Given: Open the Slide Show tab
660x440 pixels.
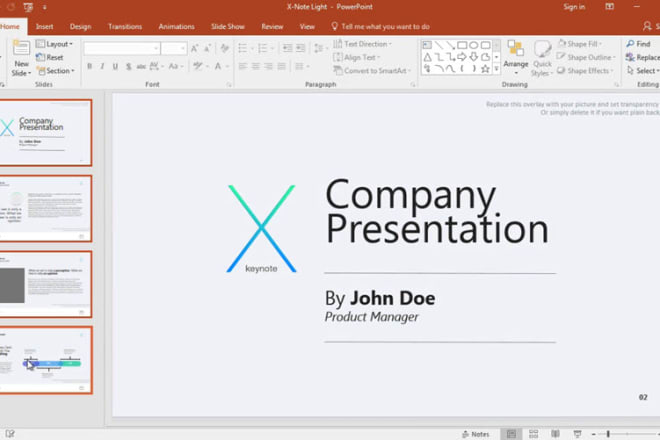Looking at the screenshot, I should (228, 27).
